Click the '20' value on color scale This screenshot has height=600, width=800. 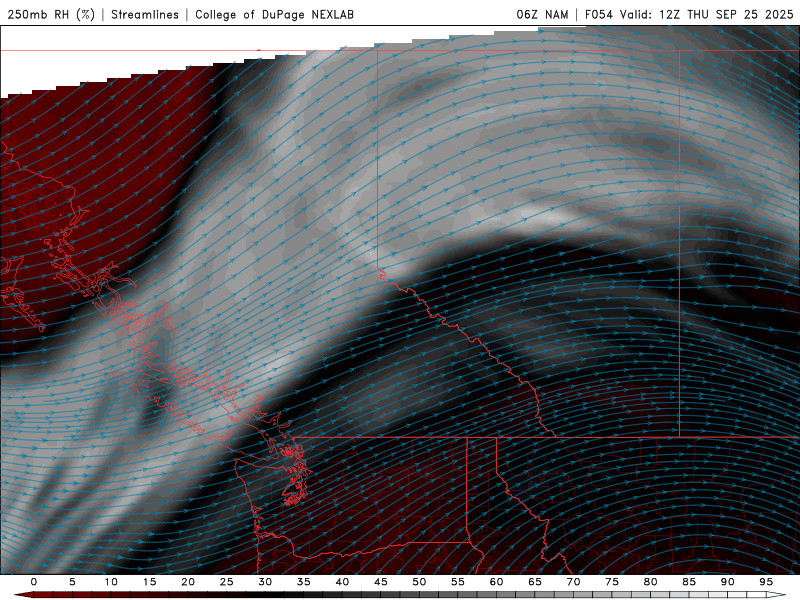(188, 582)
